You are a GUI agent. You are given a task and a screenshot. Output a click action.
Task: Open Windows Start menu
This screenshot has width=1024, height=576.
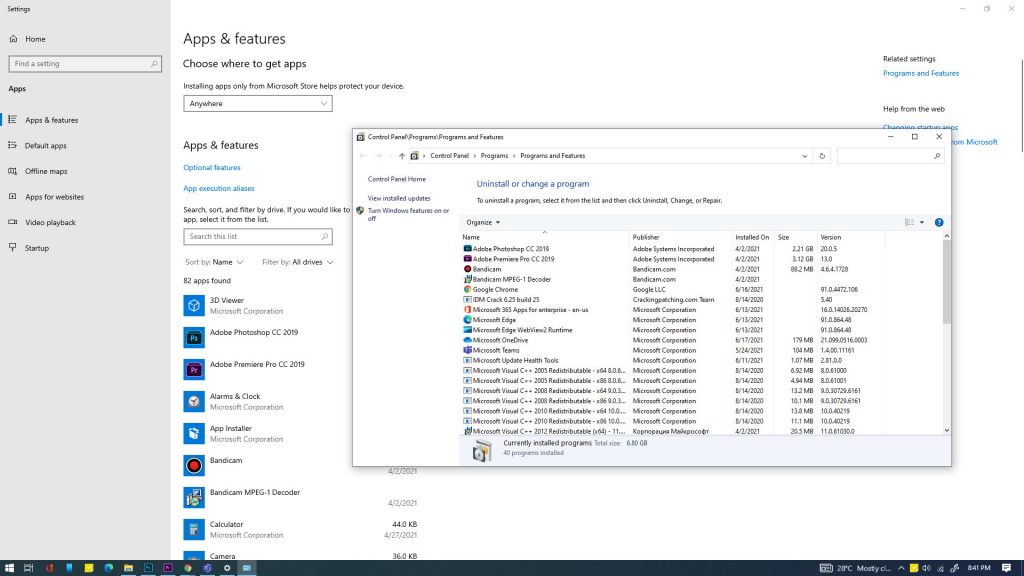pyautogui.click(x=9, y=568)
